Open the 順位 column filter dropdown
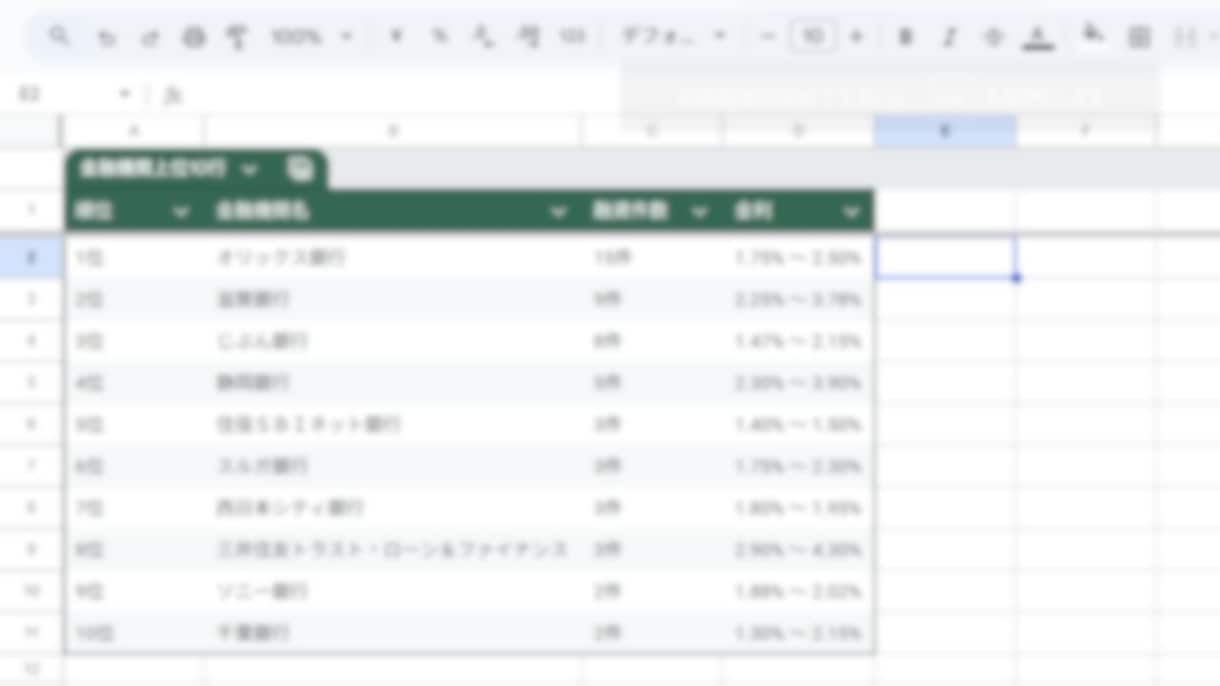This screenshot has width=1220, height=686. (181, 212)
